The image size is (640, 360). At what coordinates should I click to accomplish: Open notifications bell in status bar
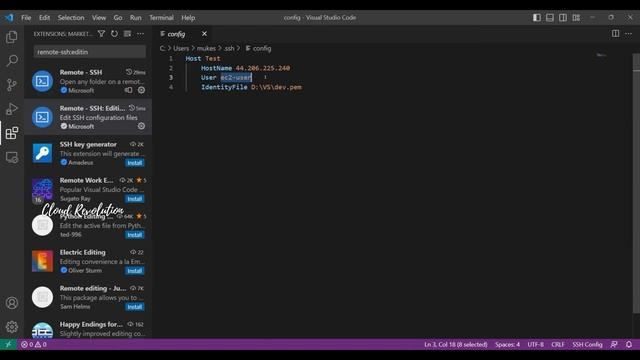pos(629,344)
